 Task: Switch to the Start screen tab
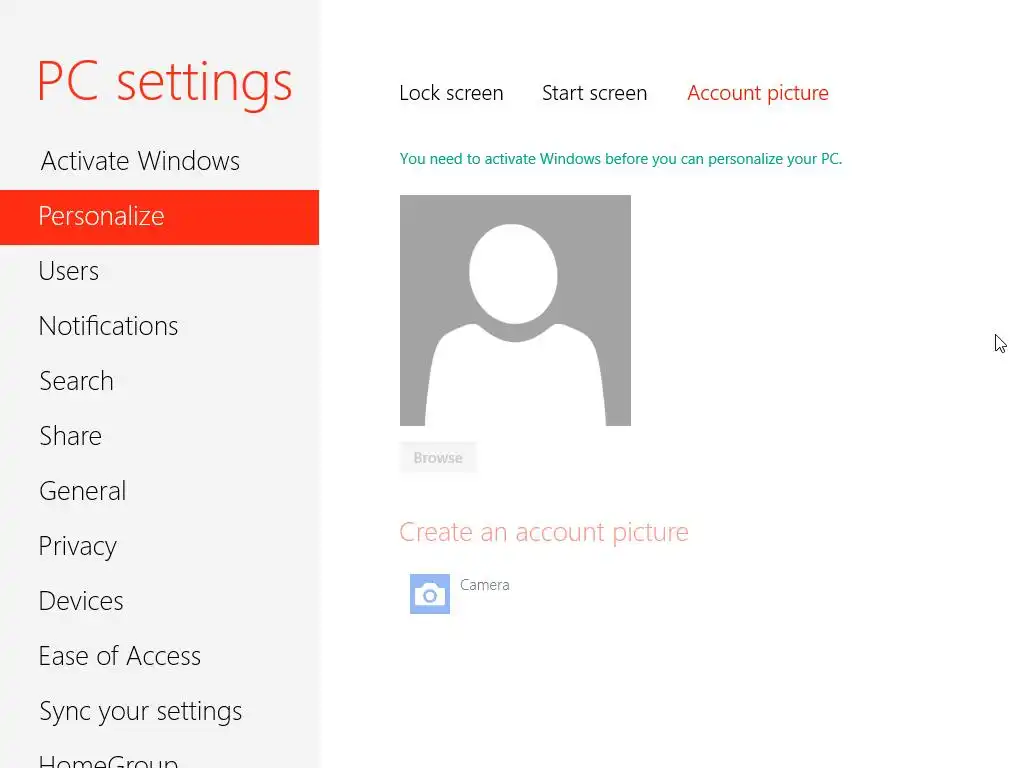click(x=594, y=93)
